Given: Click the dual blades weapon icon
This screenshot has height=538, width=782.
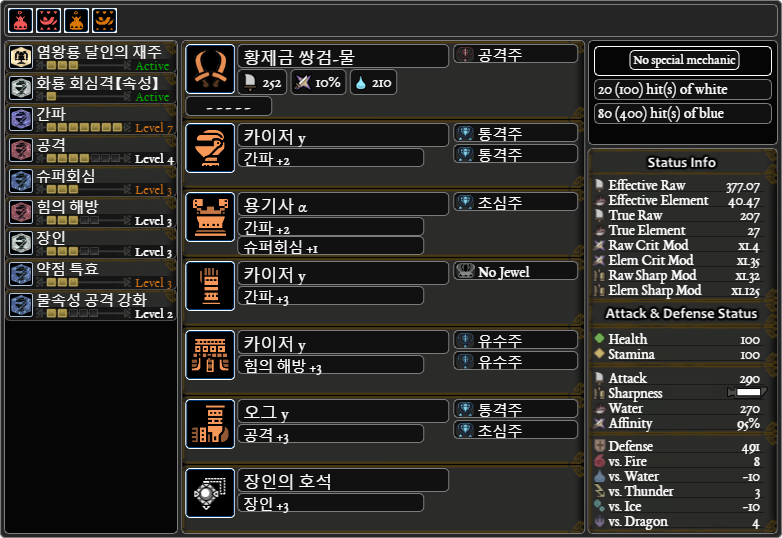Looking at the screenshot, I should tap(210, 69).
